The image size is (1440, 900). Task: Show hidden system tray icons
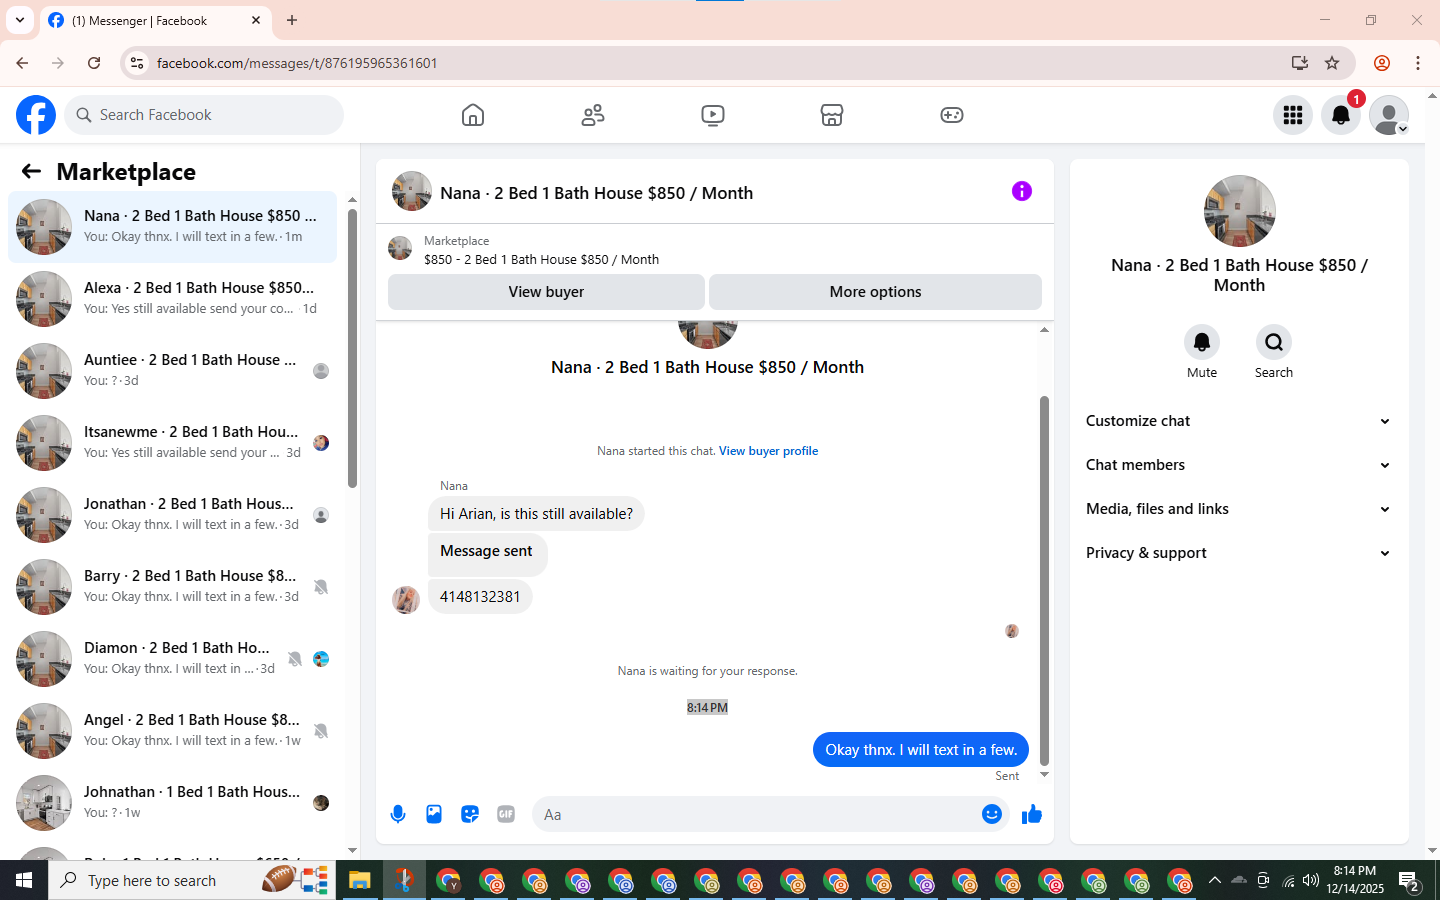pyautogui.click(x=1214, y=880)
